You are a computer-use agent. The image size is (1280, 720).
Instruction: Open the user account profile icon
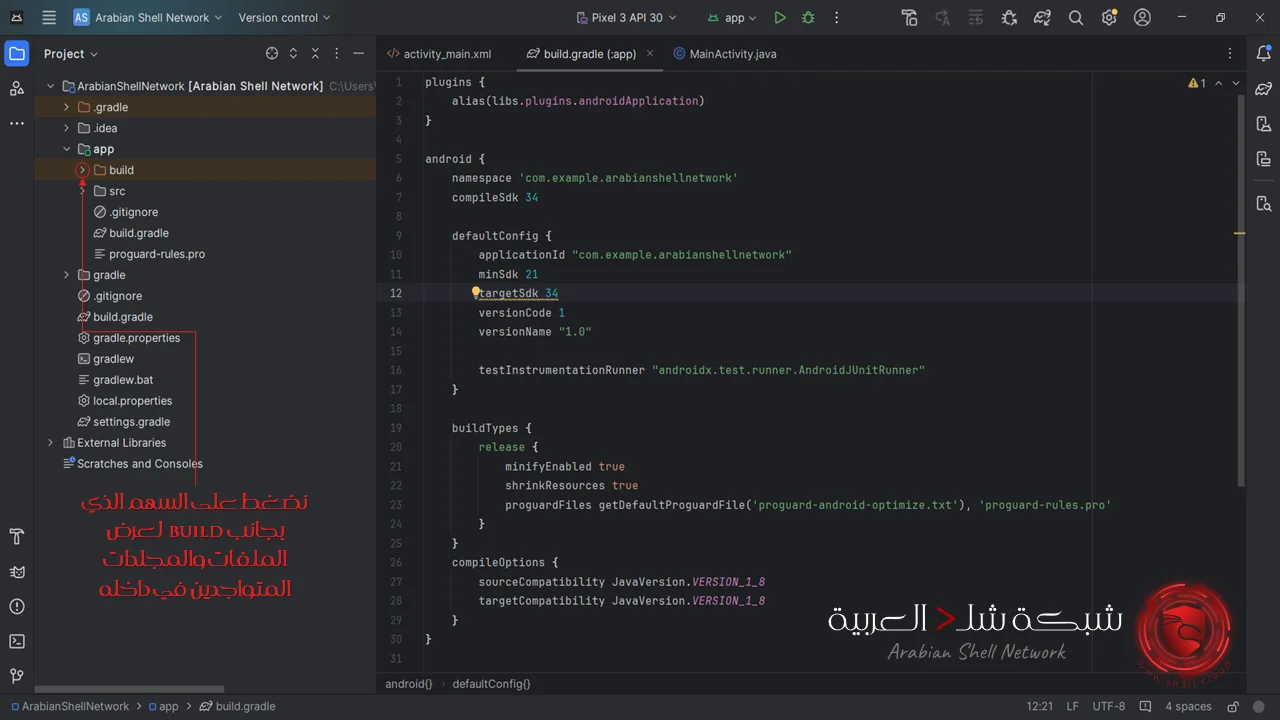1142,18
